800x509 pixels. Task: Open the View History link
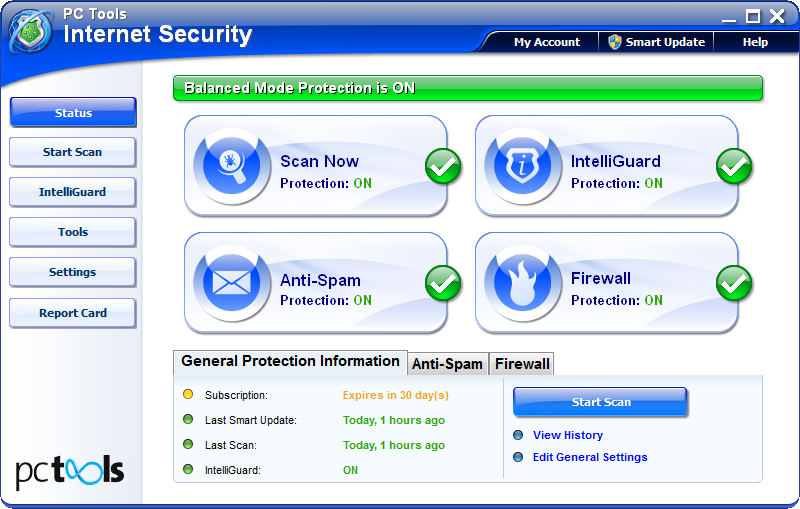point(567,435)
